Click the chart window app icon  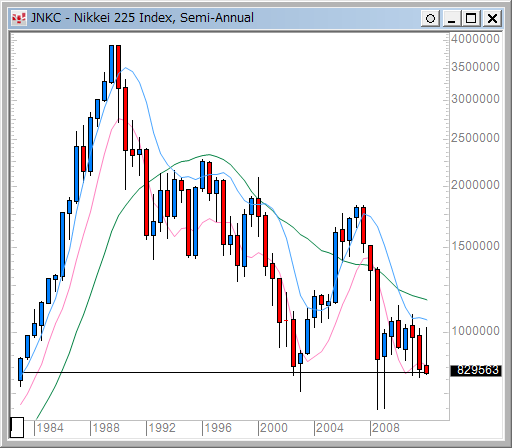pos(18,18)
